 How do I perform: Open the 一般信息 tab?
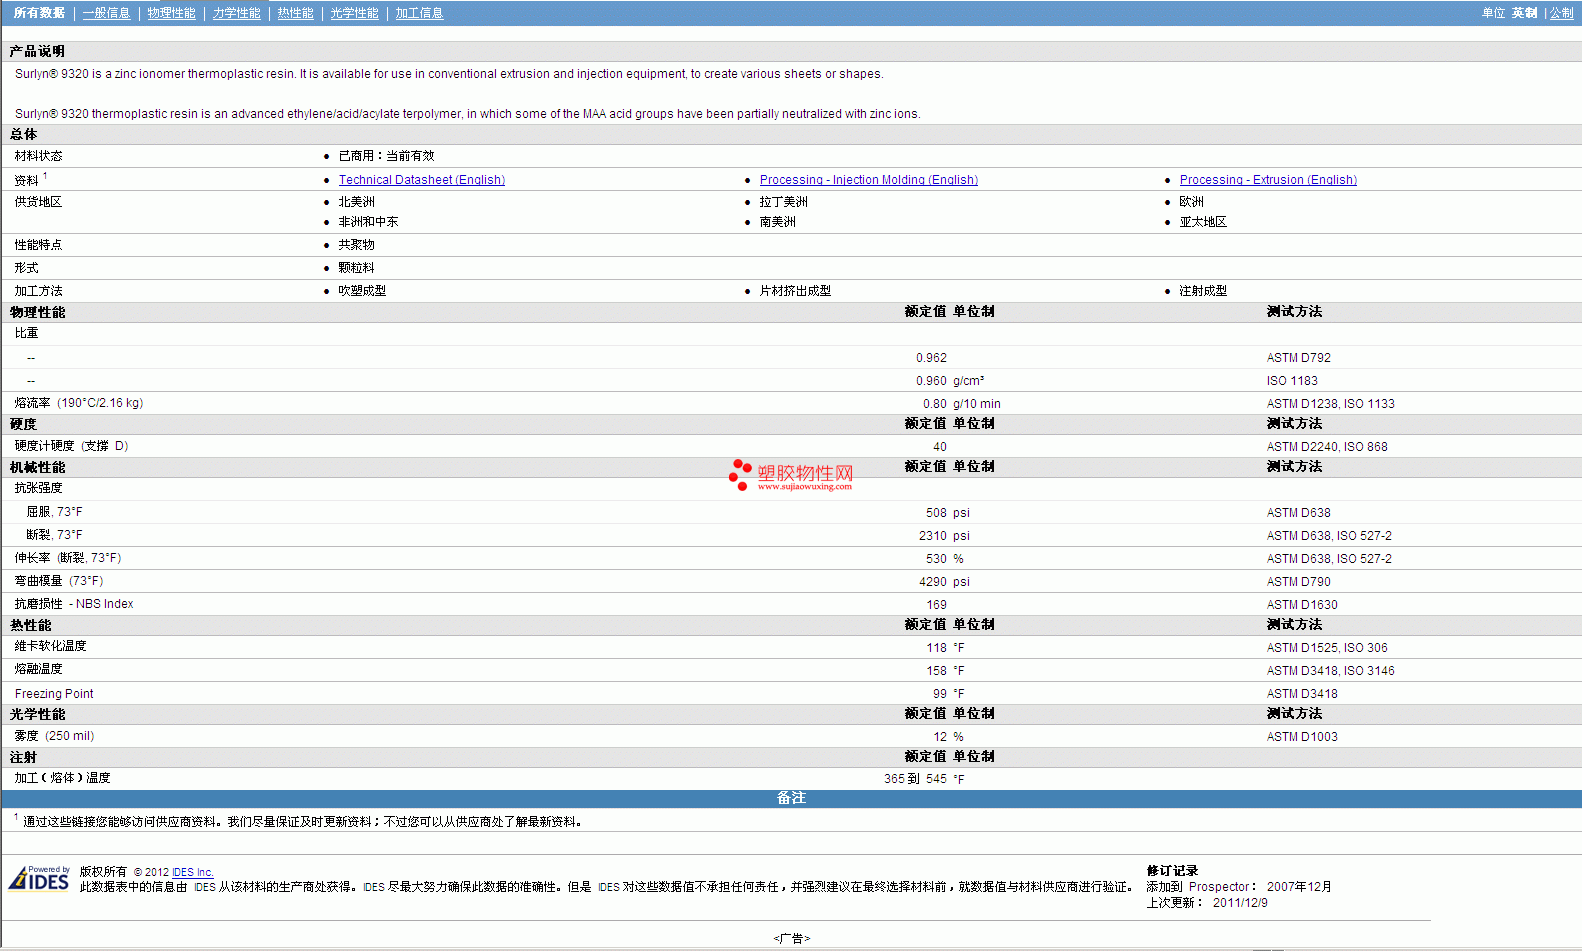click(106, 13)
